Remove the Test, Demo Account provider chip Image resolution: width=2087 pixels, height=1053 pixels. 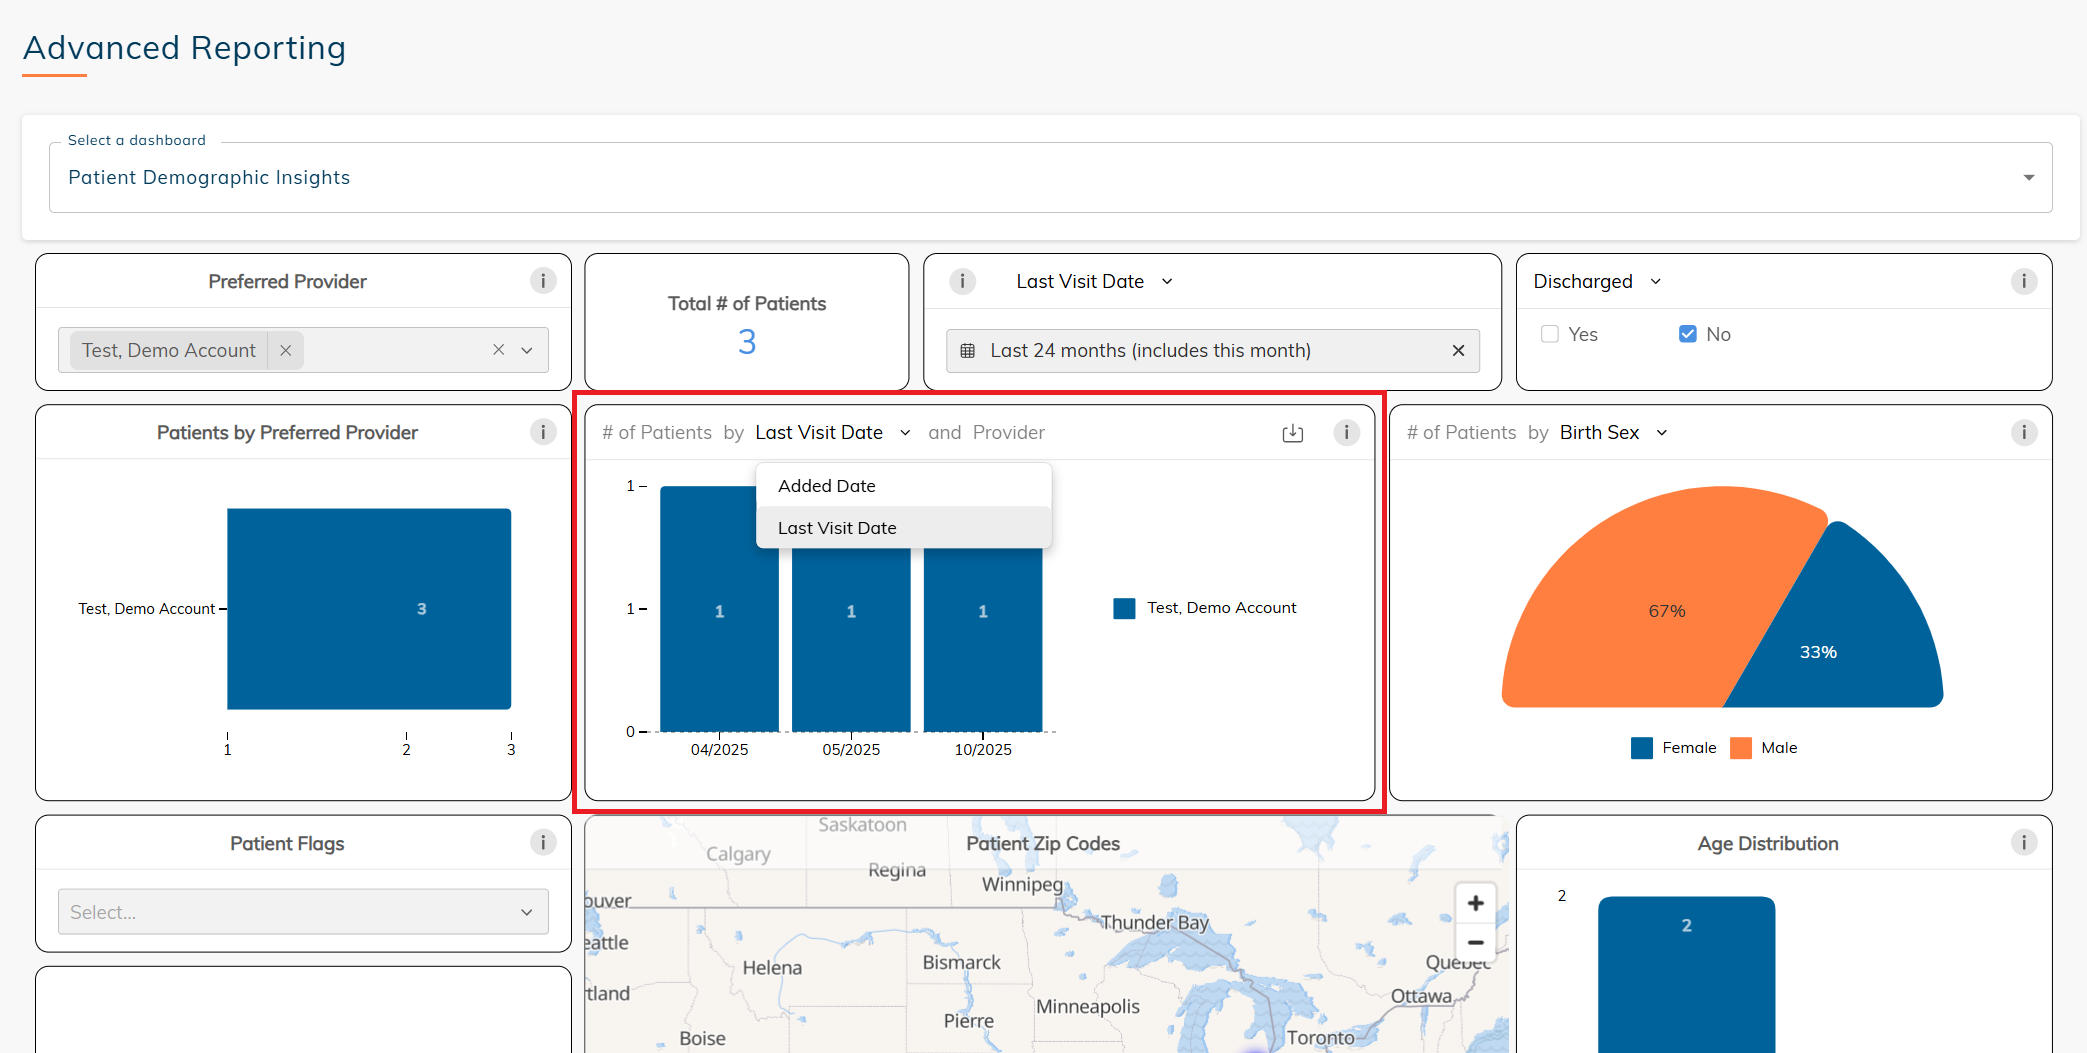pyautogui.click(x=286, y=350)
